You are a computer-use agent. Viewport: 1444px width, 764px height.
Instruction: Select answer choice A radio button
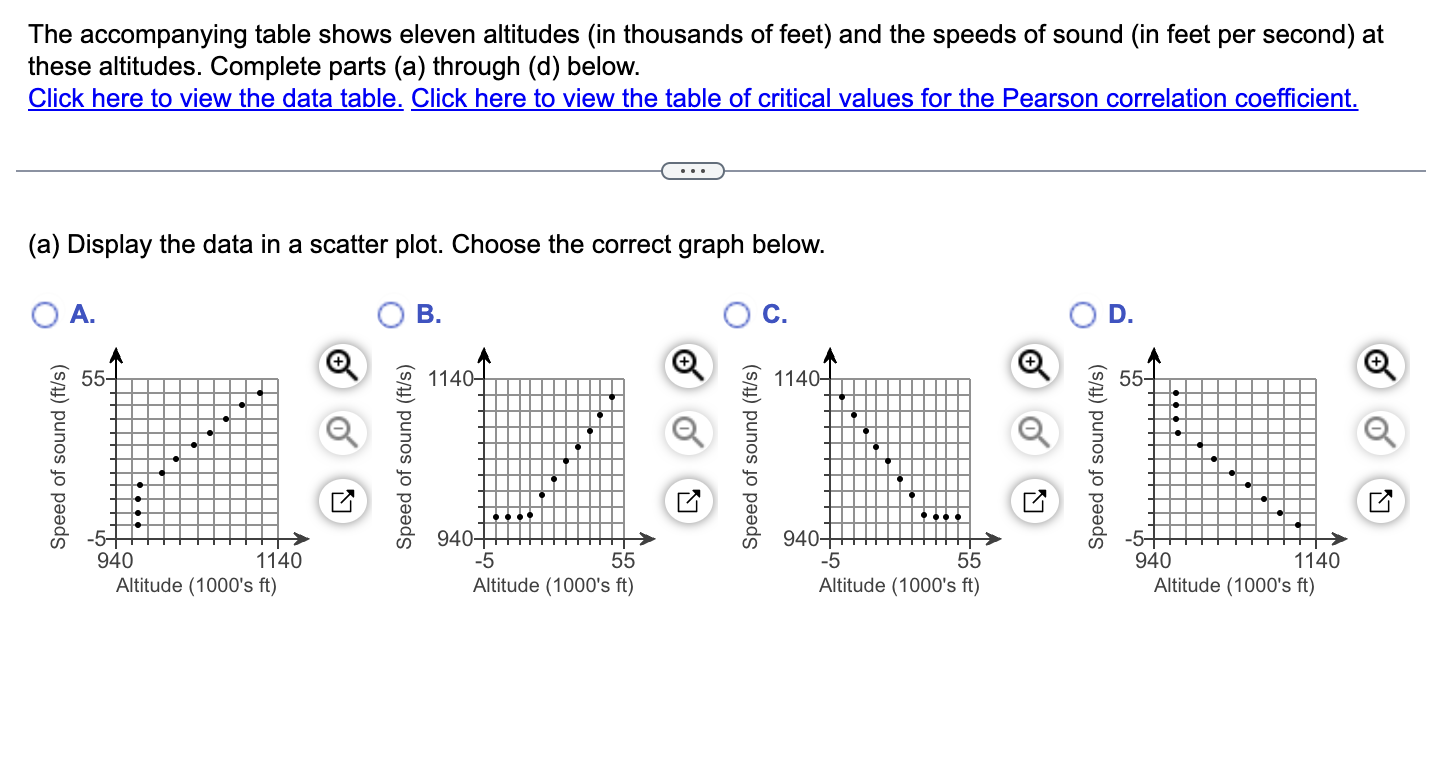[44, 314]
